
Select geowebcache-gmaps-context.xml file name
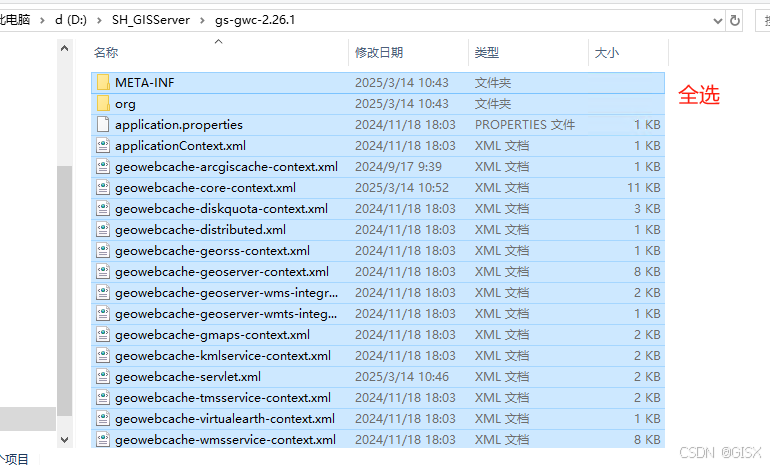(x=212, y=335)
